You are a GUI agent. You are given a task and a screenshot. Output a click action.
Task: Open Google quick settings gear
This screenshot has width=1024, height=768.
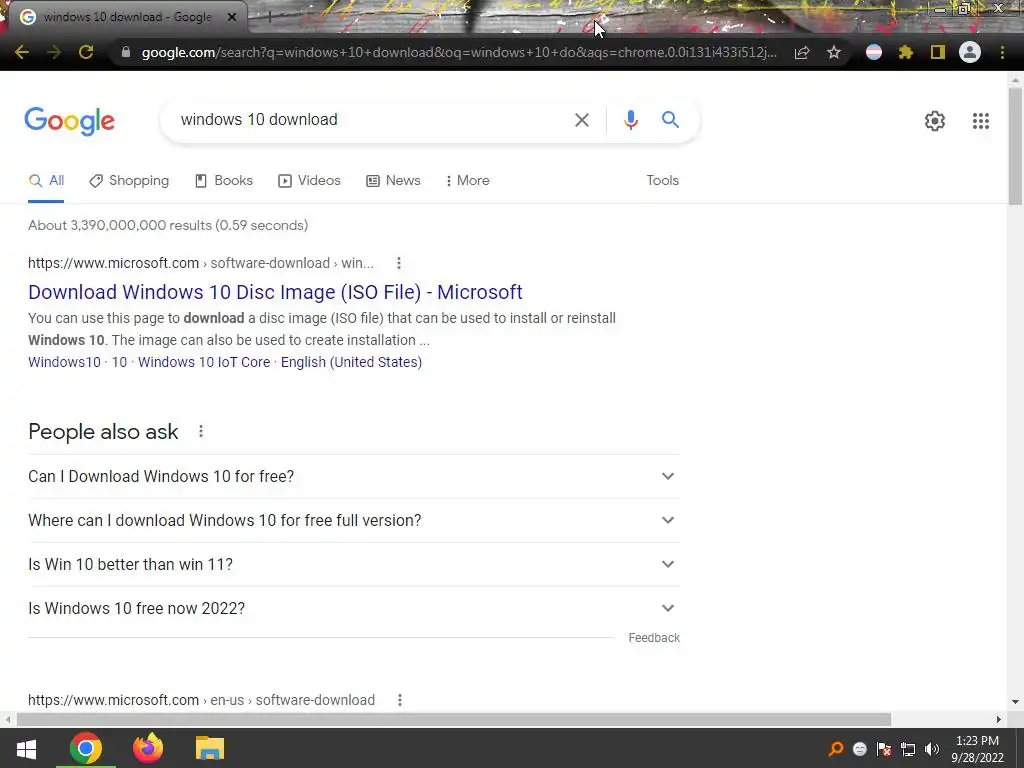pyautogui.click(x=935, y=121)
